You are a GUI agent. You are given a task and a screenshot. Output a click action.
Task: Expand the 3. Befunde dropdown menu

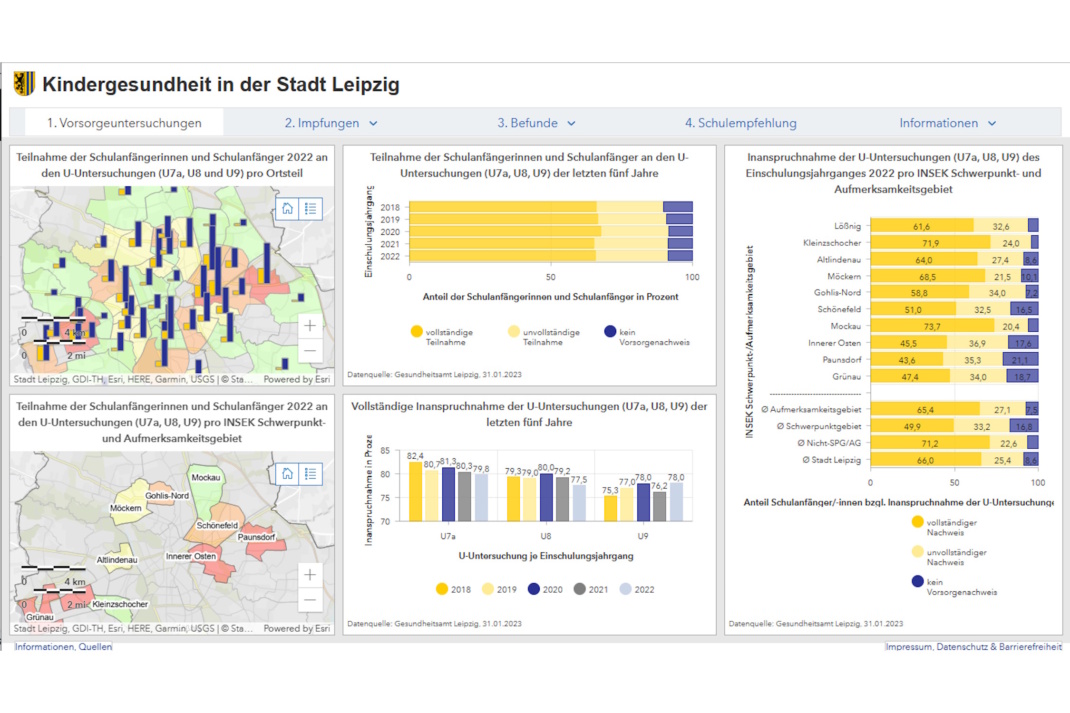(537, 123)
